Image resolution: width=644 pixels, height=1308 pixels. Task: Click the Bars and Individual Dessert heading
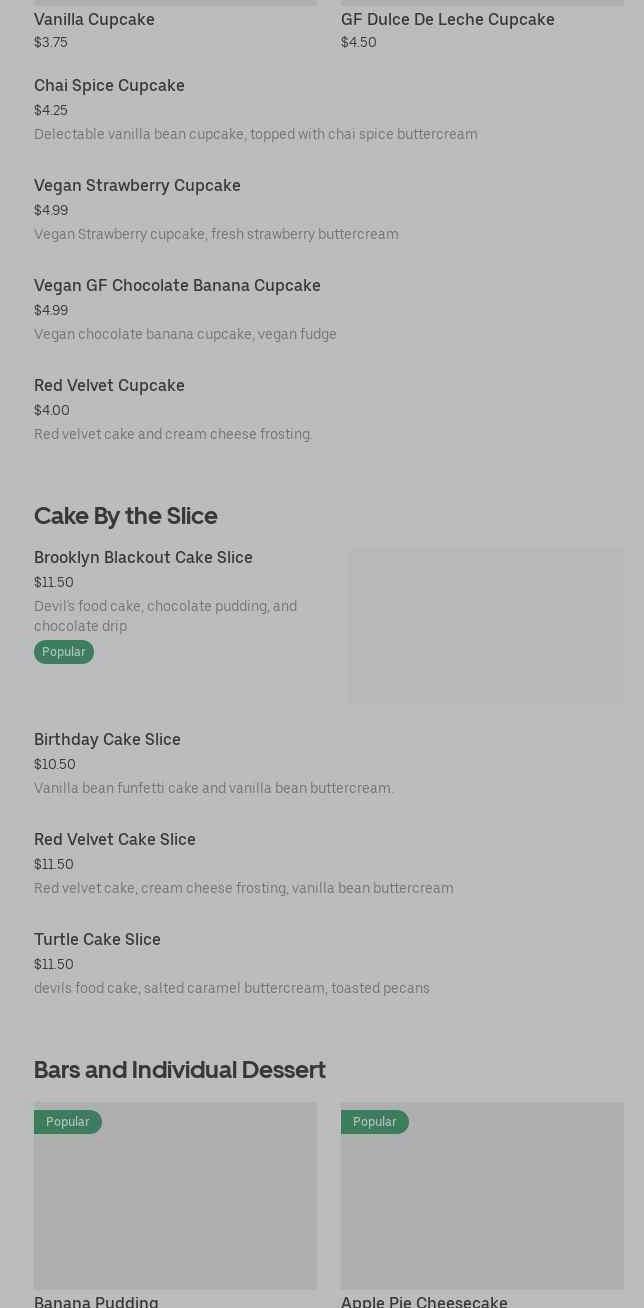coord(180,1069)
